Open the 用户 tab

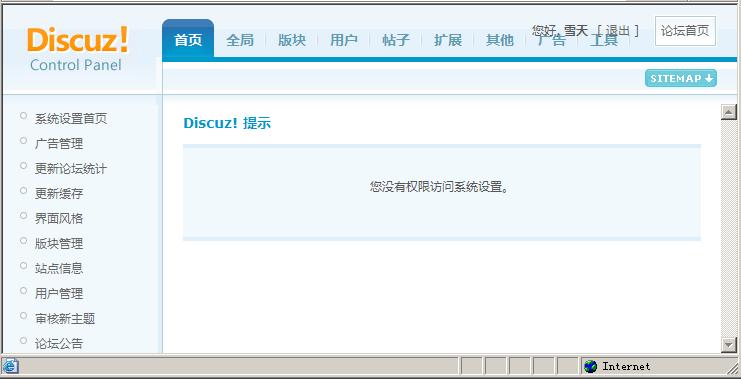tap(344, 40)
